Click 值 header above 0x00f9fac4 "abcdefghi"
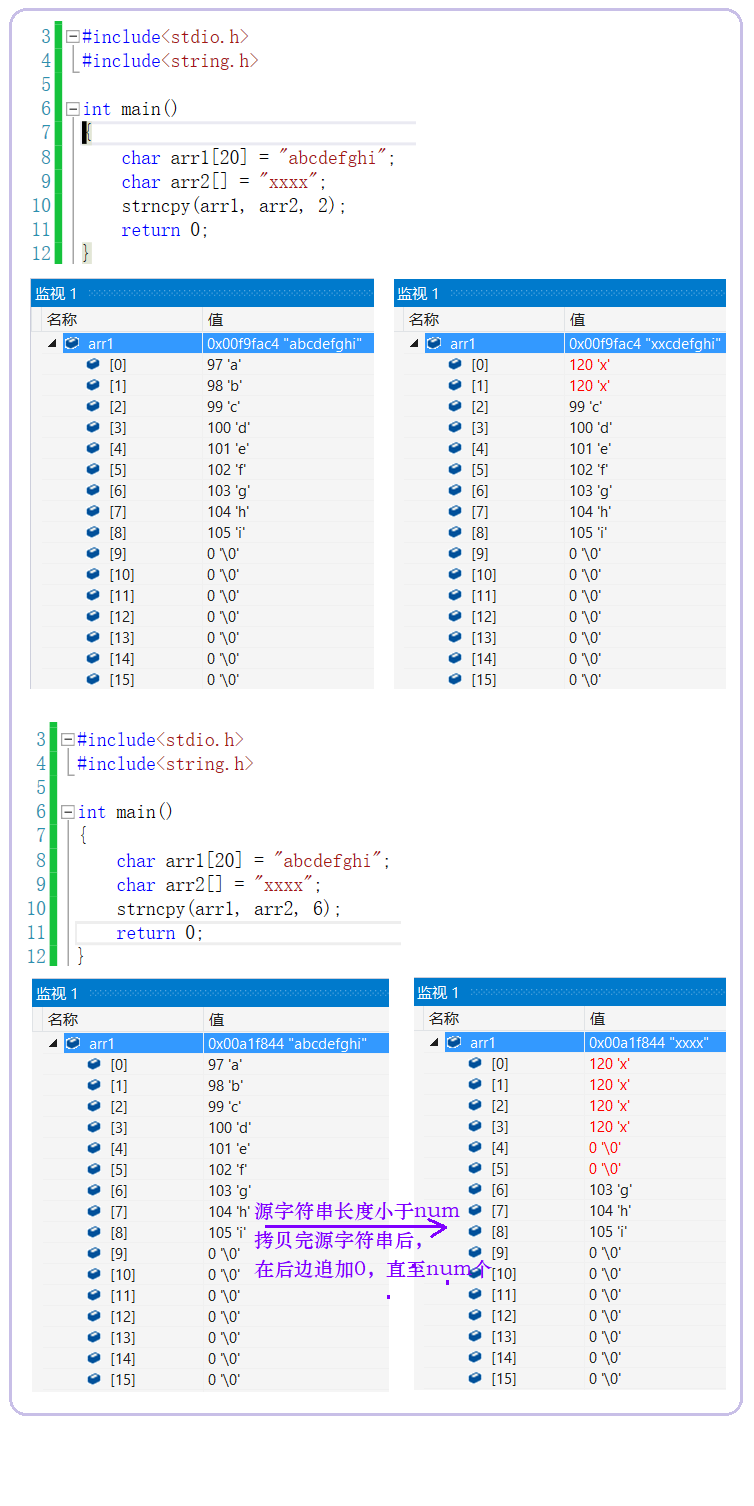This screenshot has height=1506, width=754. [x=215, y=319]
